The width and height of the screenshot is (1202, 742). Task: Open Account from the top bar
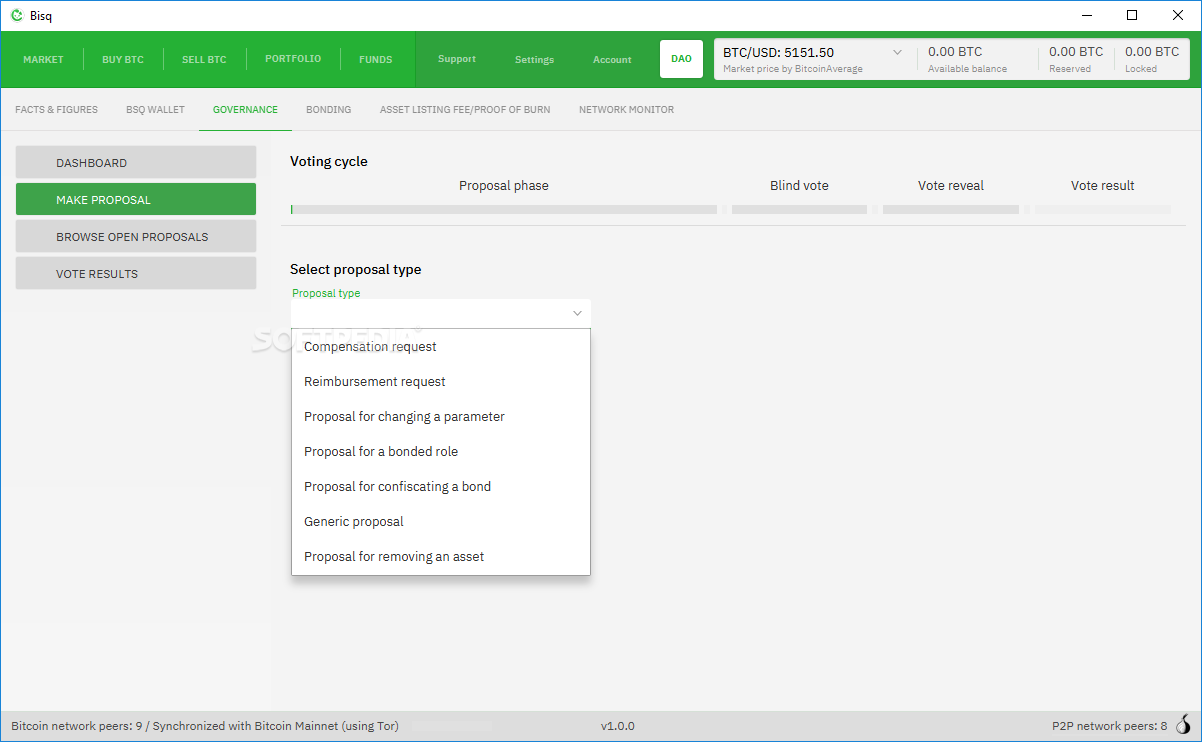[x=612, y=60]
